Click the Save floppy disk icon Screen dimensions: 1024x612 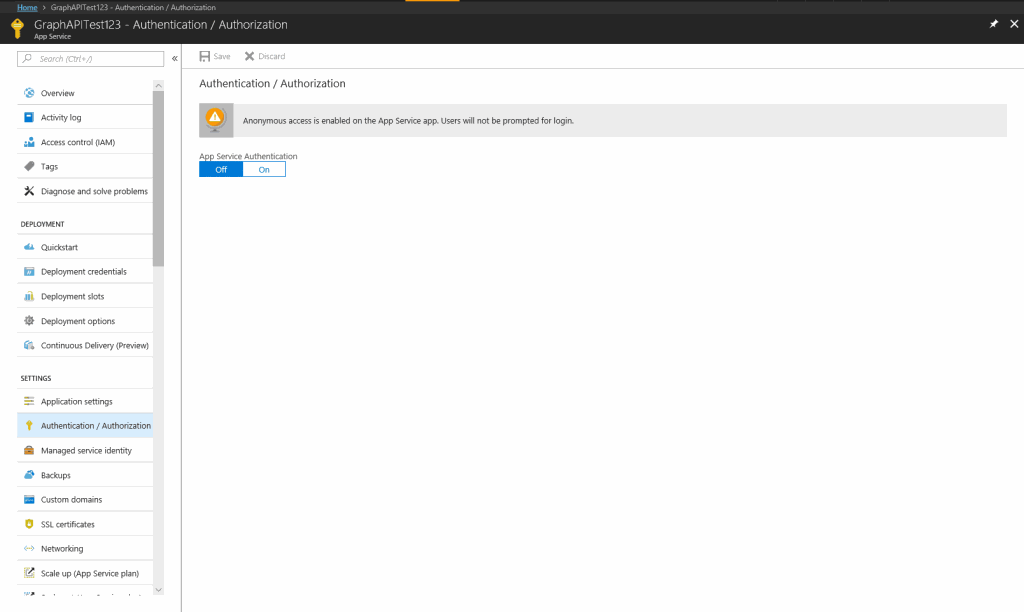[x=204, y=56]
